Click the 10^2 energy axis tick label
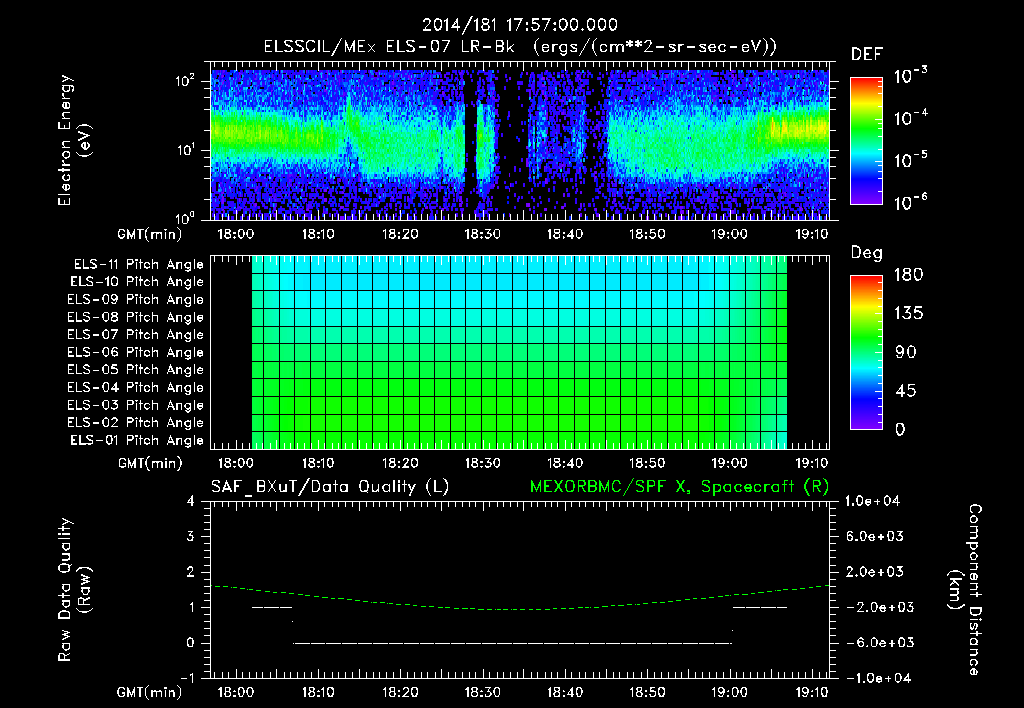Viewport: 1024px width, 708px height. tap(185, 81)
